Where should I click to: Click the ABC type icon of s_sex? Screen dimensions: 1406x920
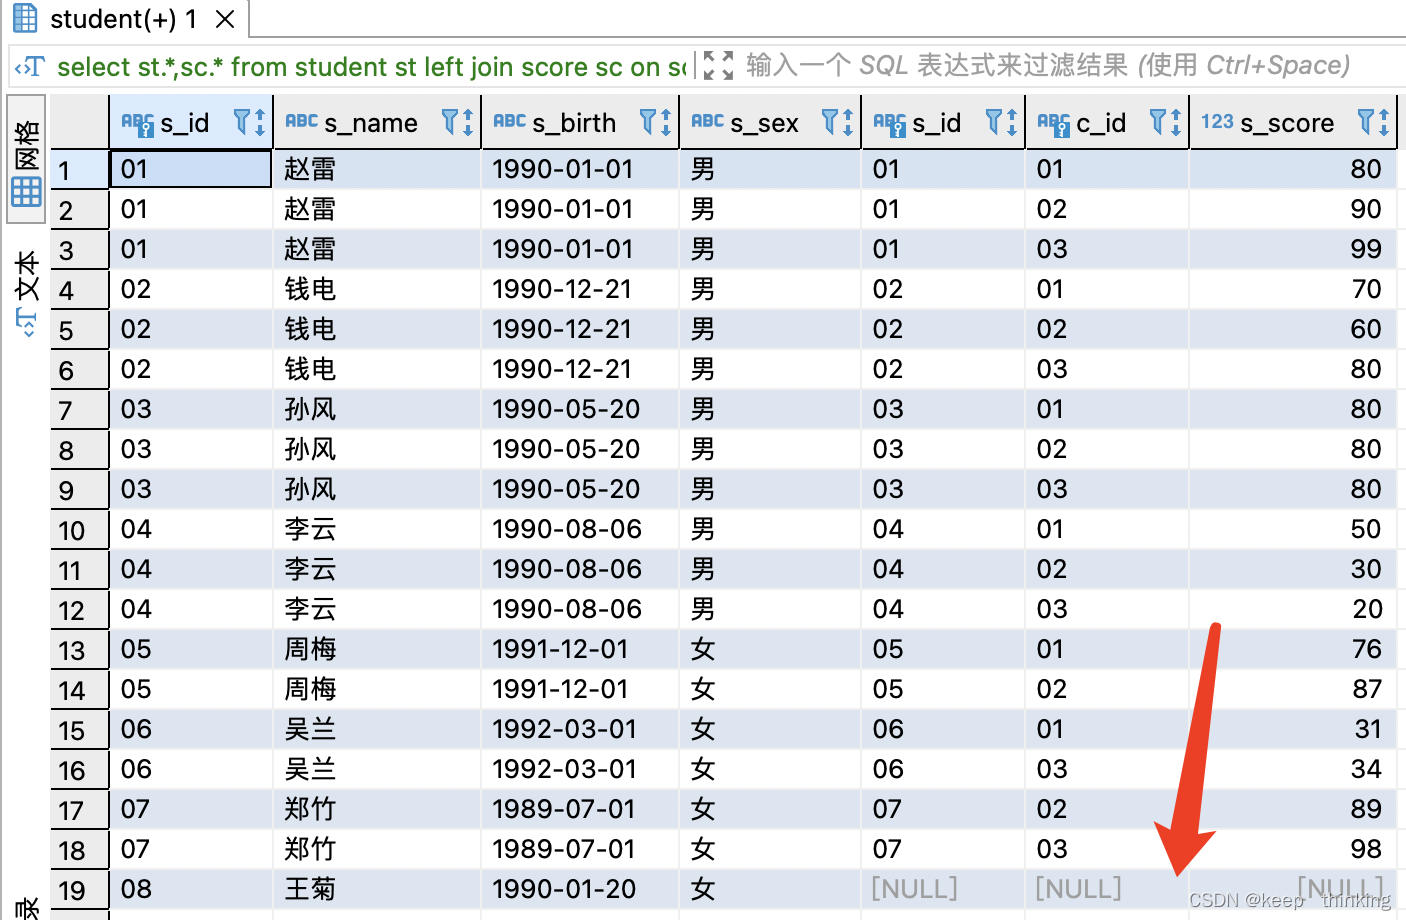[707, 121]
